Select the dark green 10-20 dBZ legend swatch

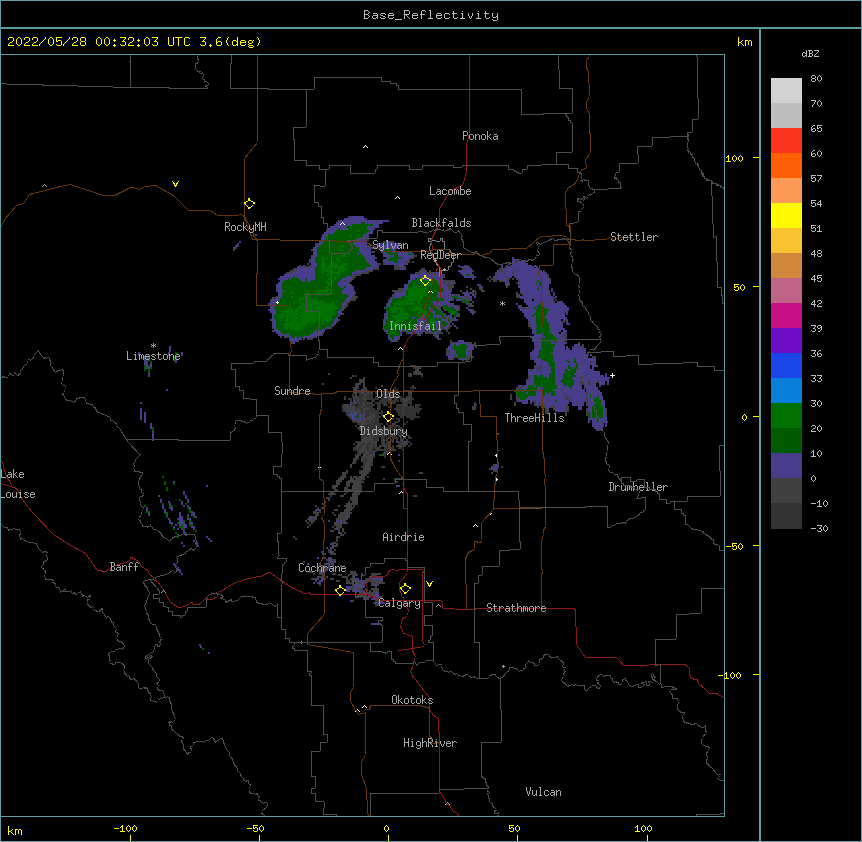tap(786, 441)
